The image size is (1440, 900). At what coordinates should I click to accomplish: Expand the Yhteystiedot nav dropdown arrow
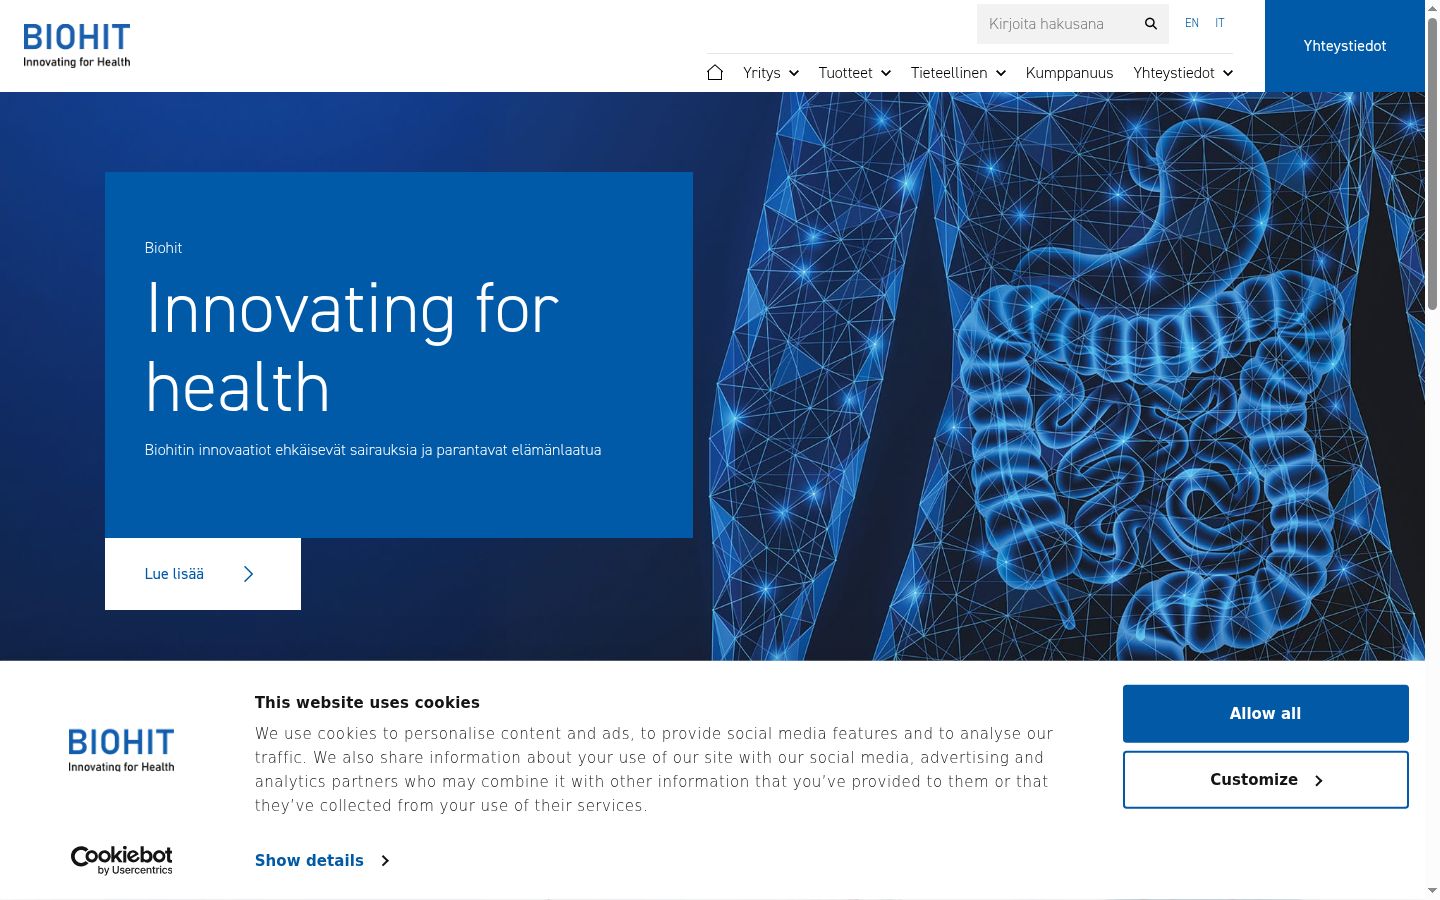(x=1228, y=73)
